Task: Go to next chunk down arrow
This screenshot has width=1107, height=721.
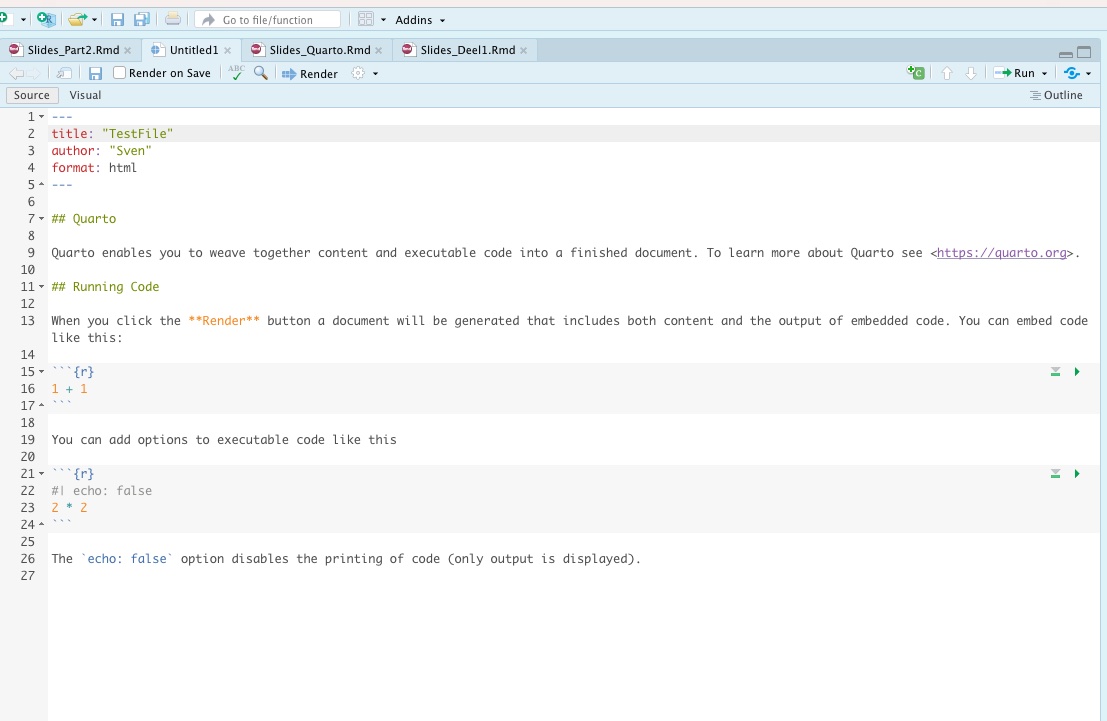Action: (971, 73)
